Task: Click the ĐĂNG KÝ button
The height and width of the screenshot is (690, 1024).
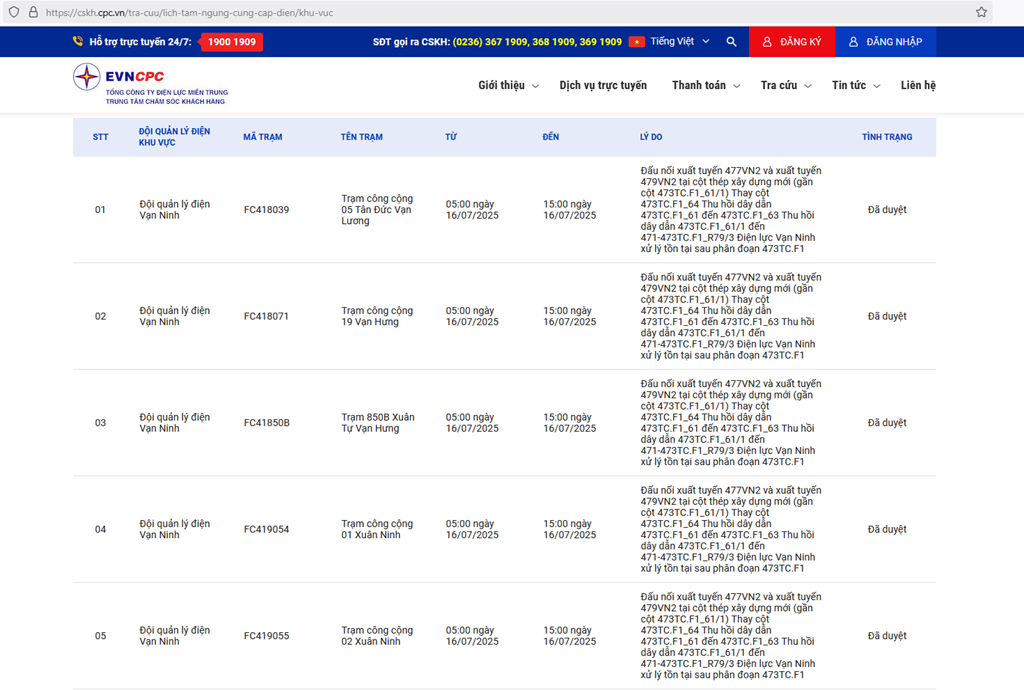Action: 791,42
